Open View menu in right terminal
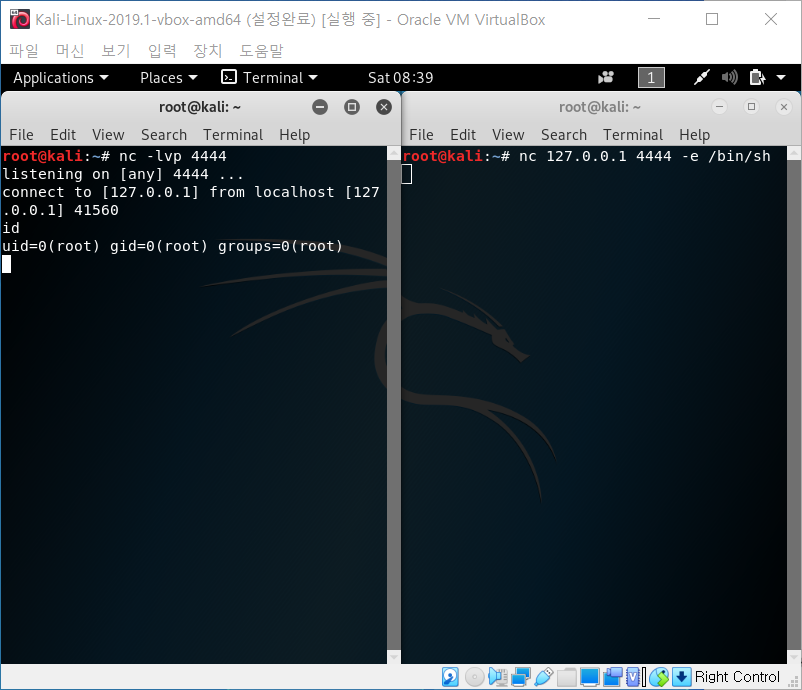 pos(508,135)
